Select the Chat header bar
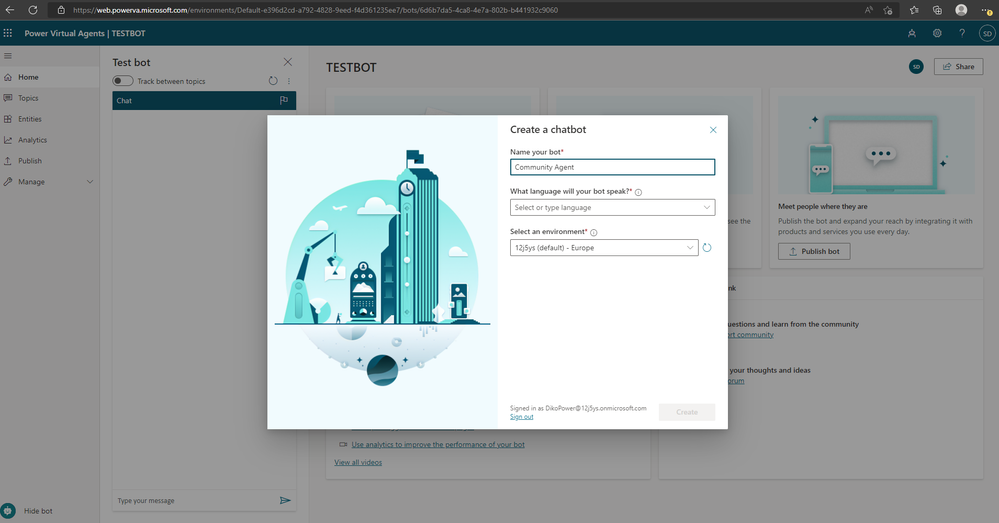 point(204,100)
